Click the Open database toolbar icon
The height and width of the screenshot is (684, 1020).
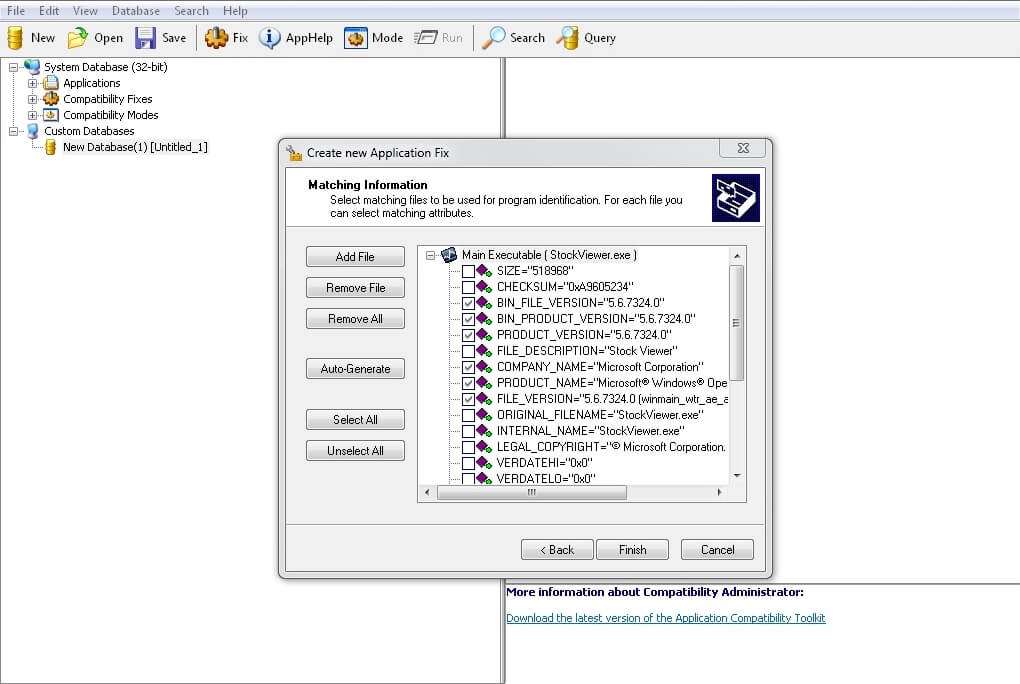pos(77,38)
